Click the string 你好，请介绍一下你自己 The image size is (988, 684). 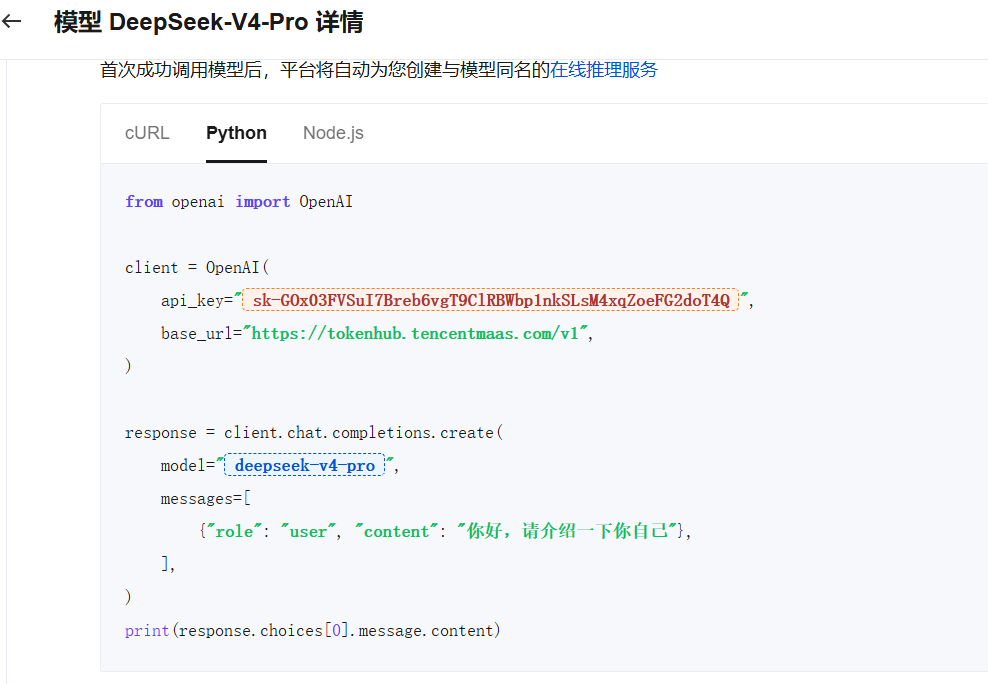[x=567, y=531]
